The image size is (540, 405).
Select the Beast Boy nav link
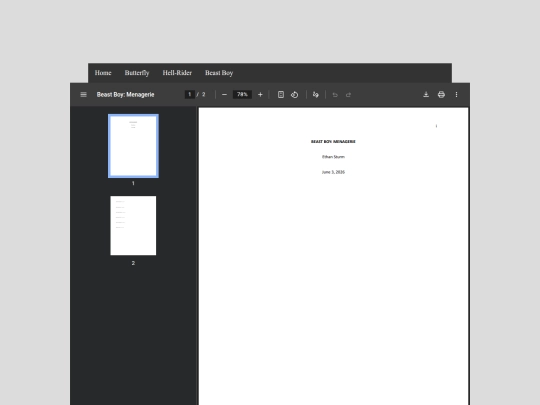click(x=219, y=73)
